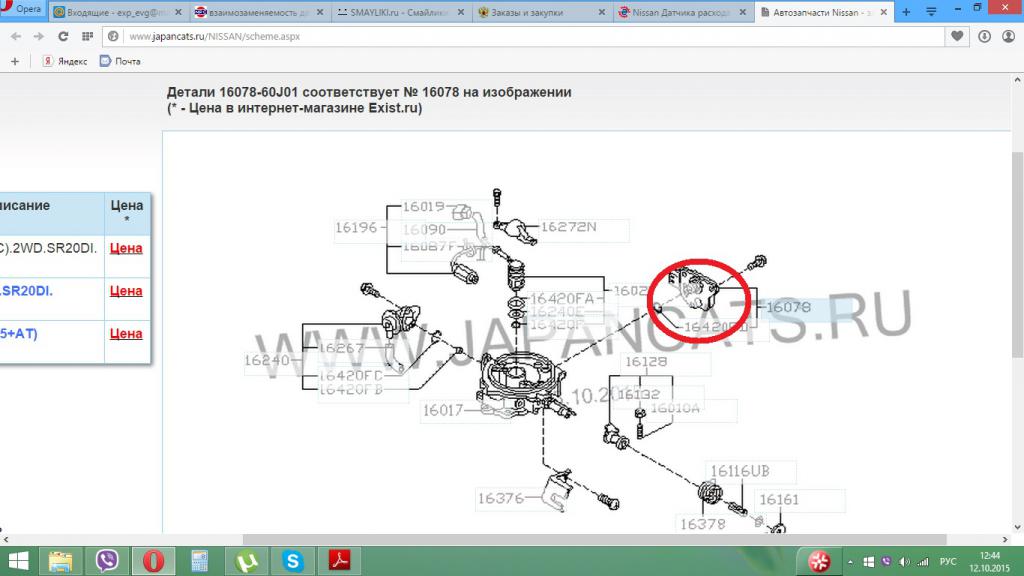This screenshot has width=1024, height=576.
Task: Open the user account icon
Action: coord(1008,37)
